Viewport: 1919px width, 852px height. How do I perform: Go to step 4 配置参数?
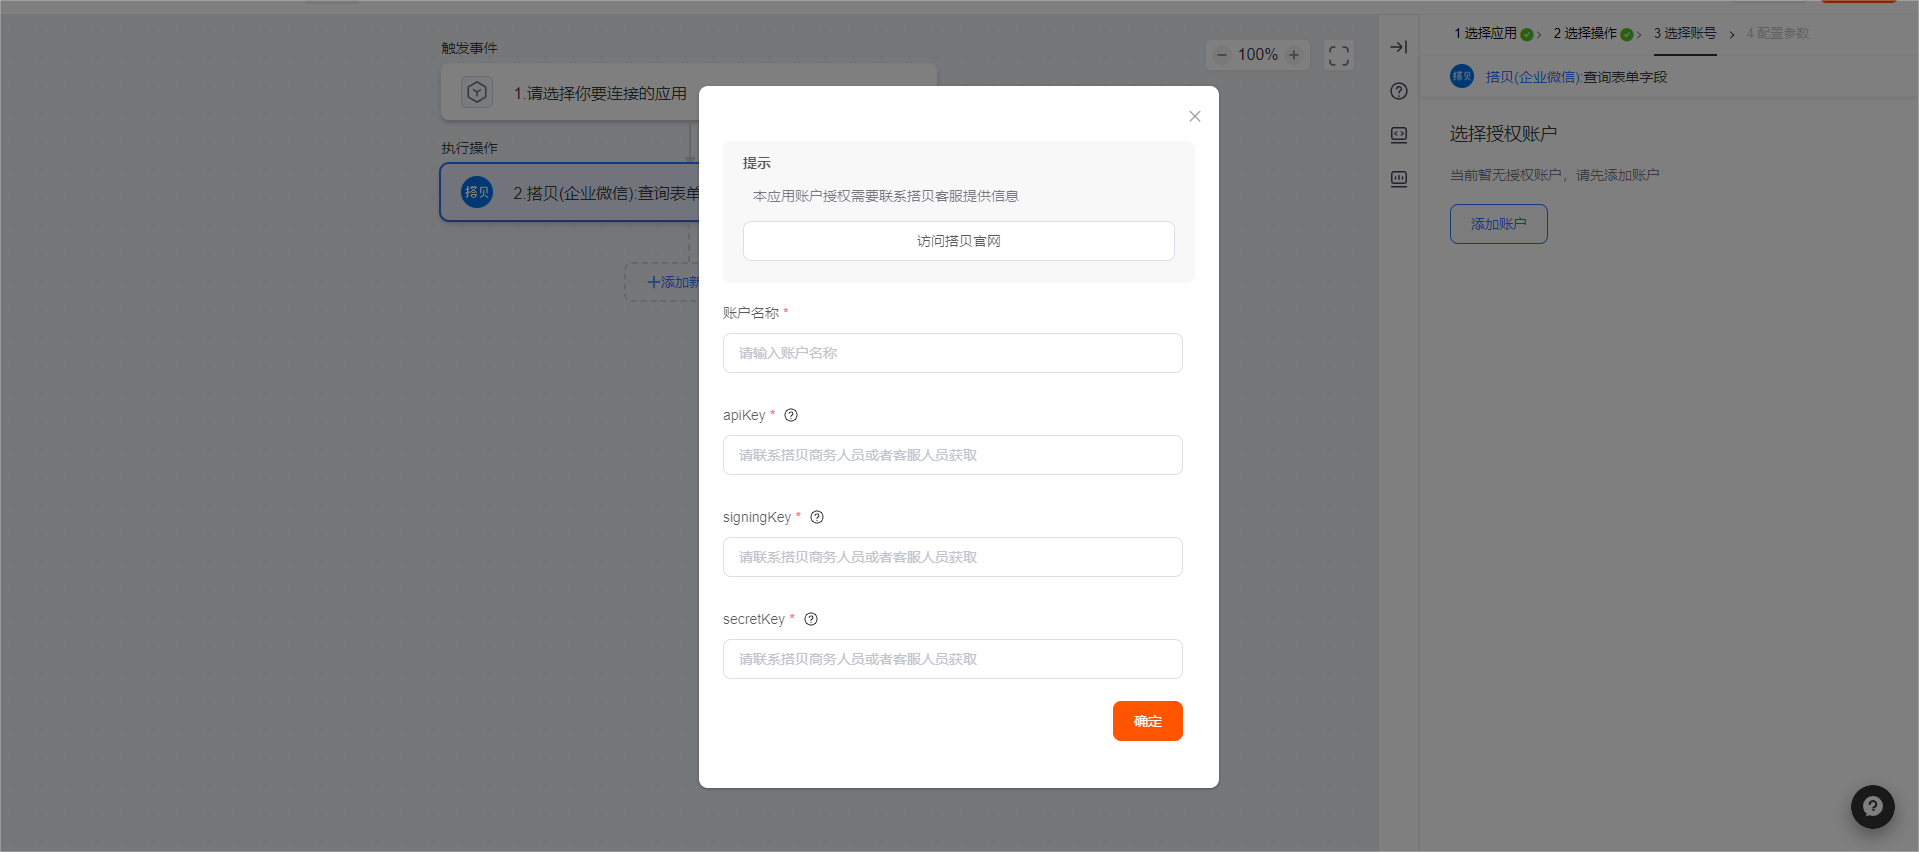point(1778,33)
